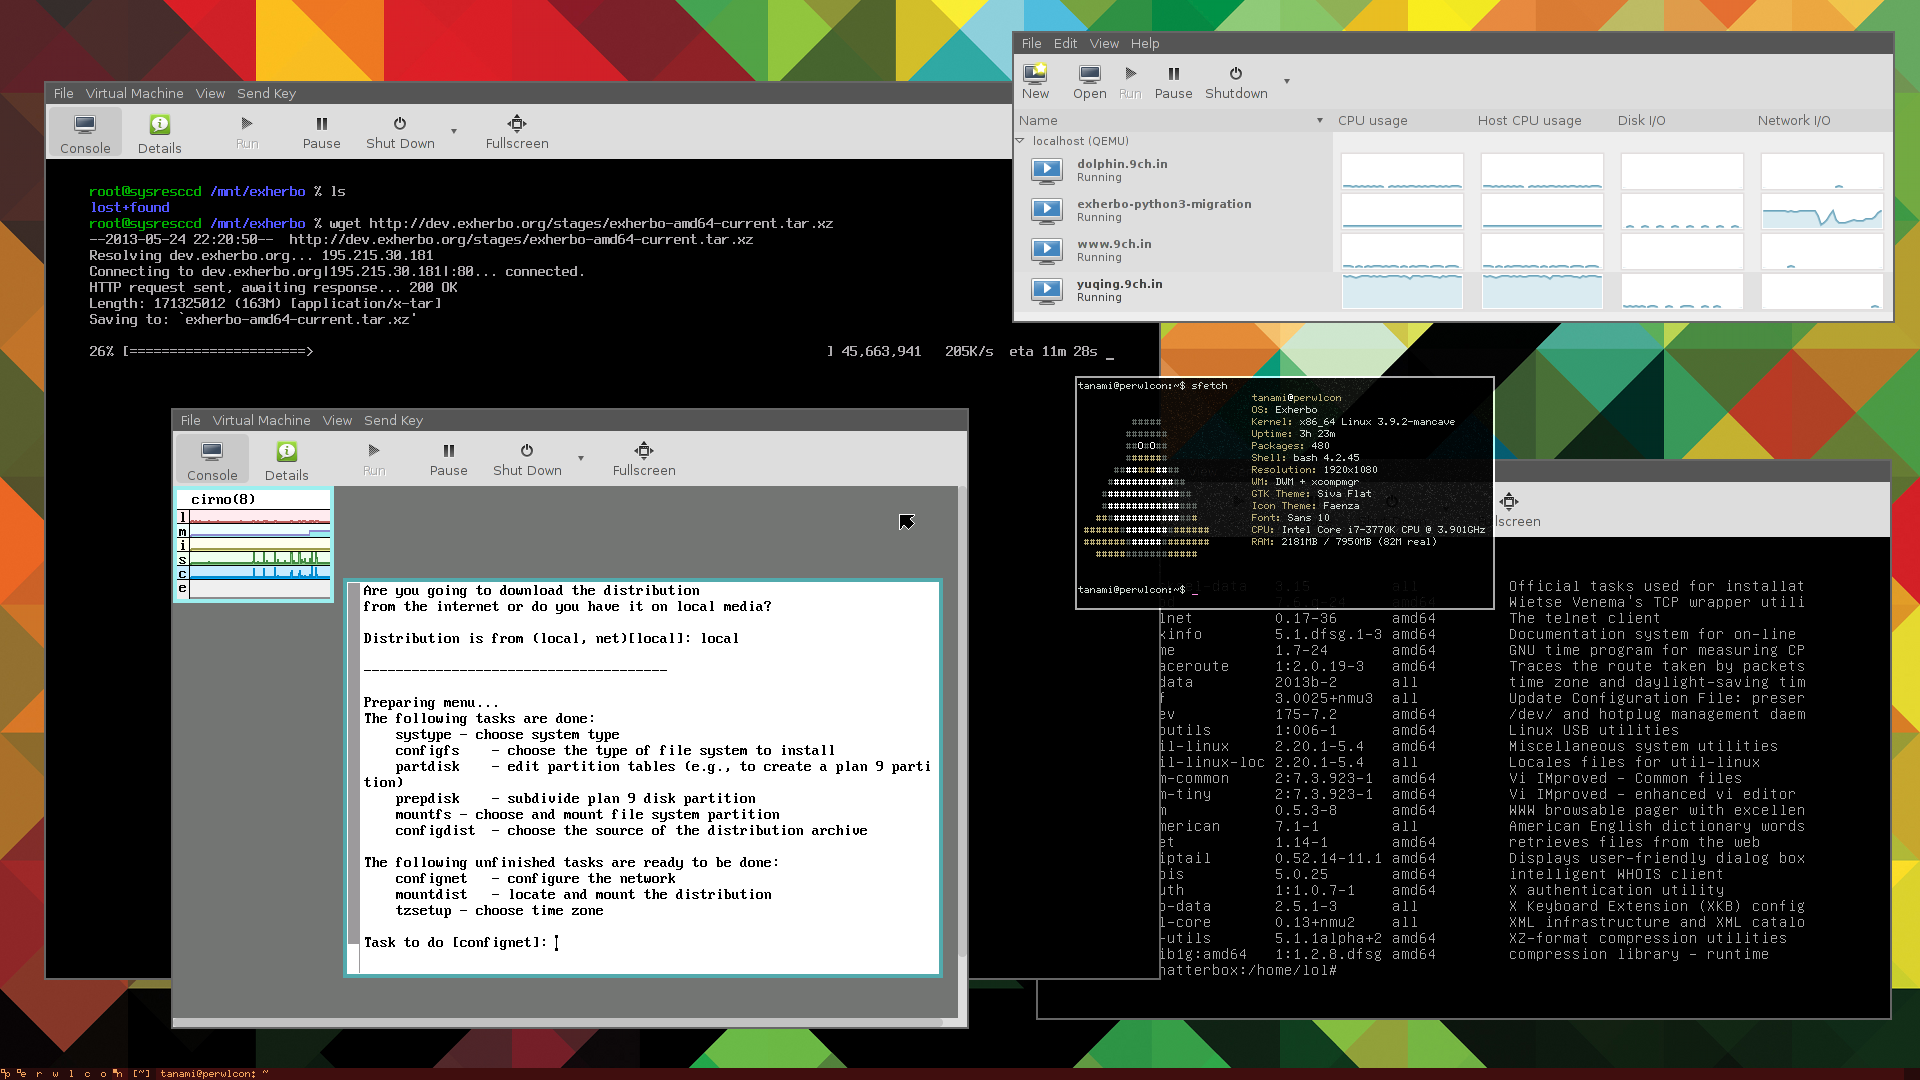
Task: Open Shut Down dropdown arrow in cirno window
Action: tap(580, 459)
